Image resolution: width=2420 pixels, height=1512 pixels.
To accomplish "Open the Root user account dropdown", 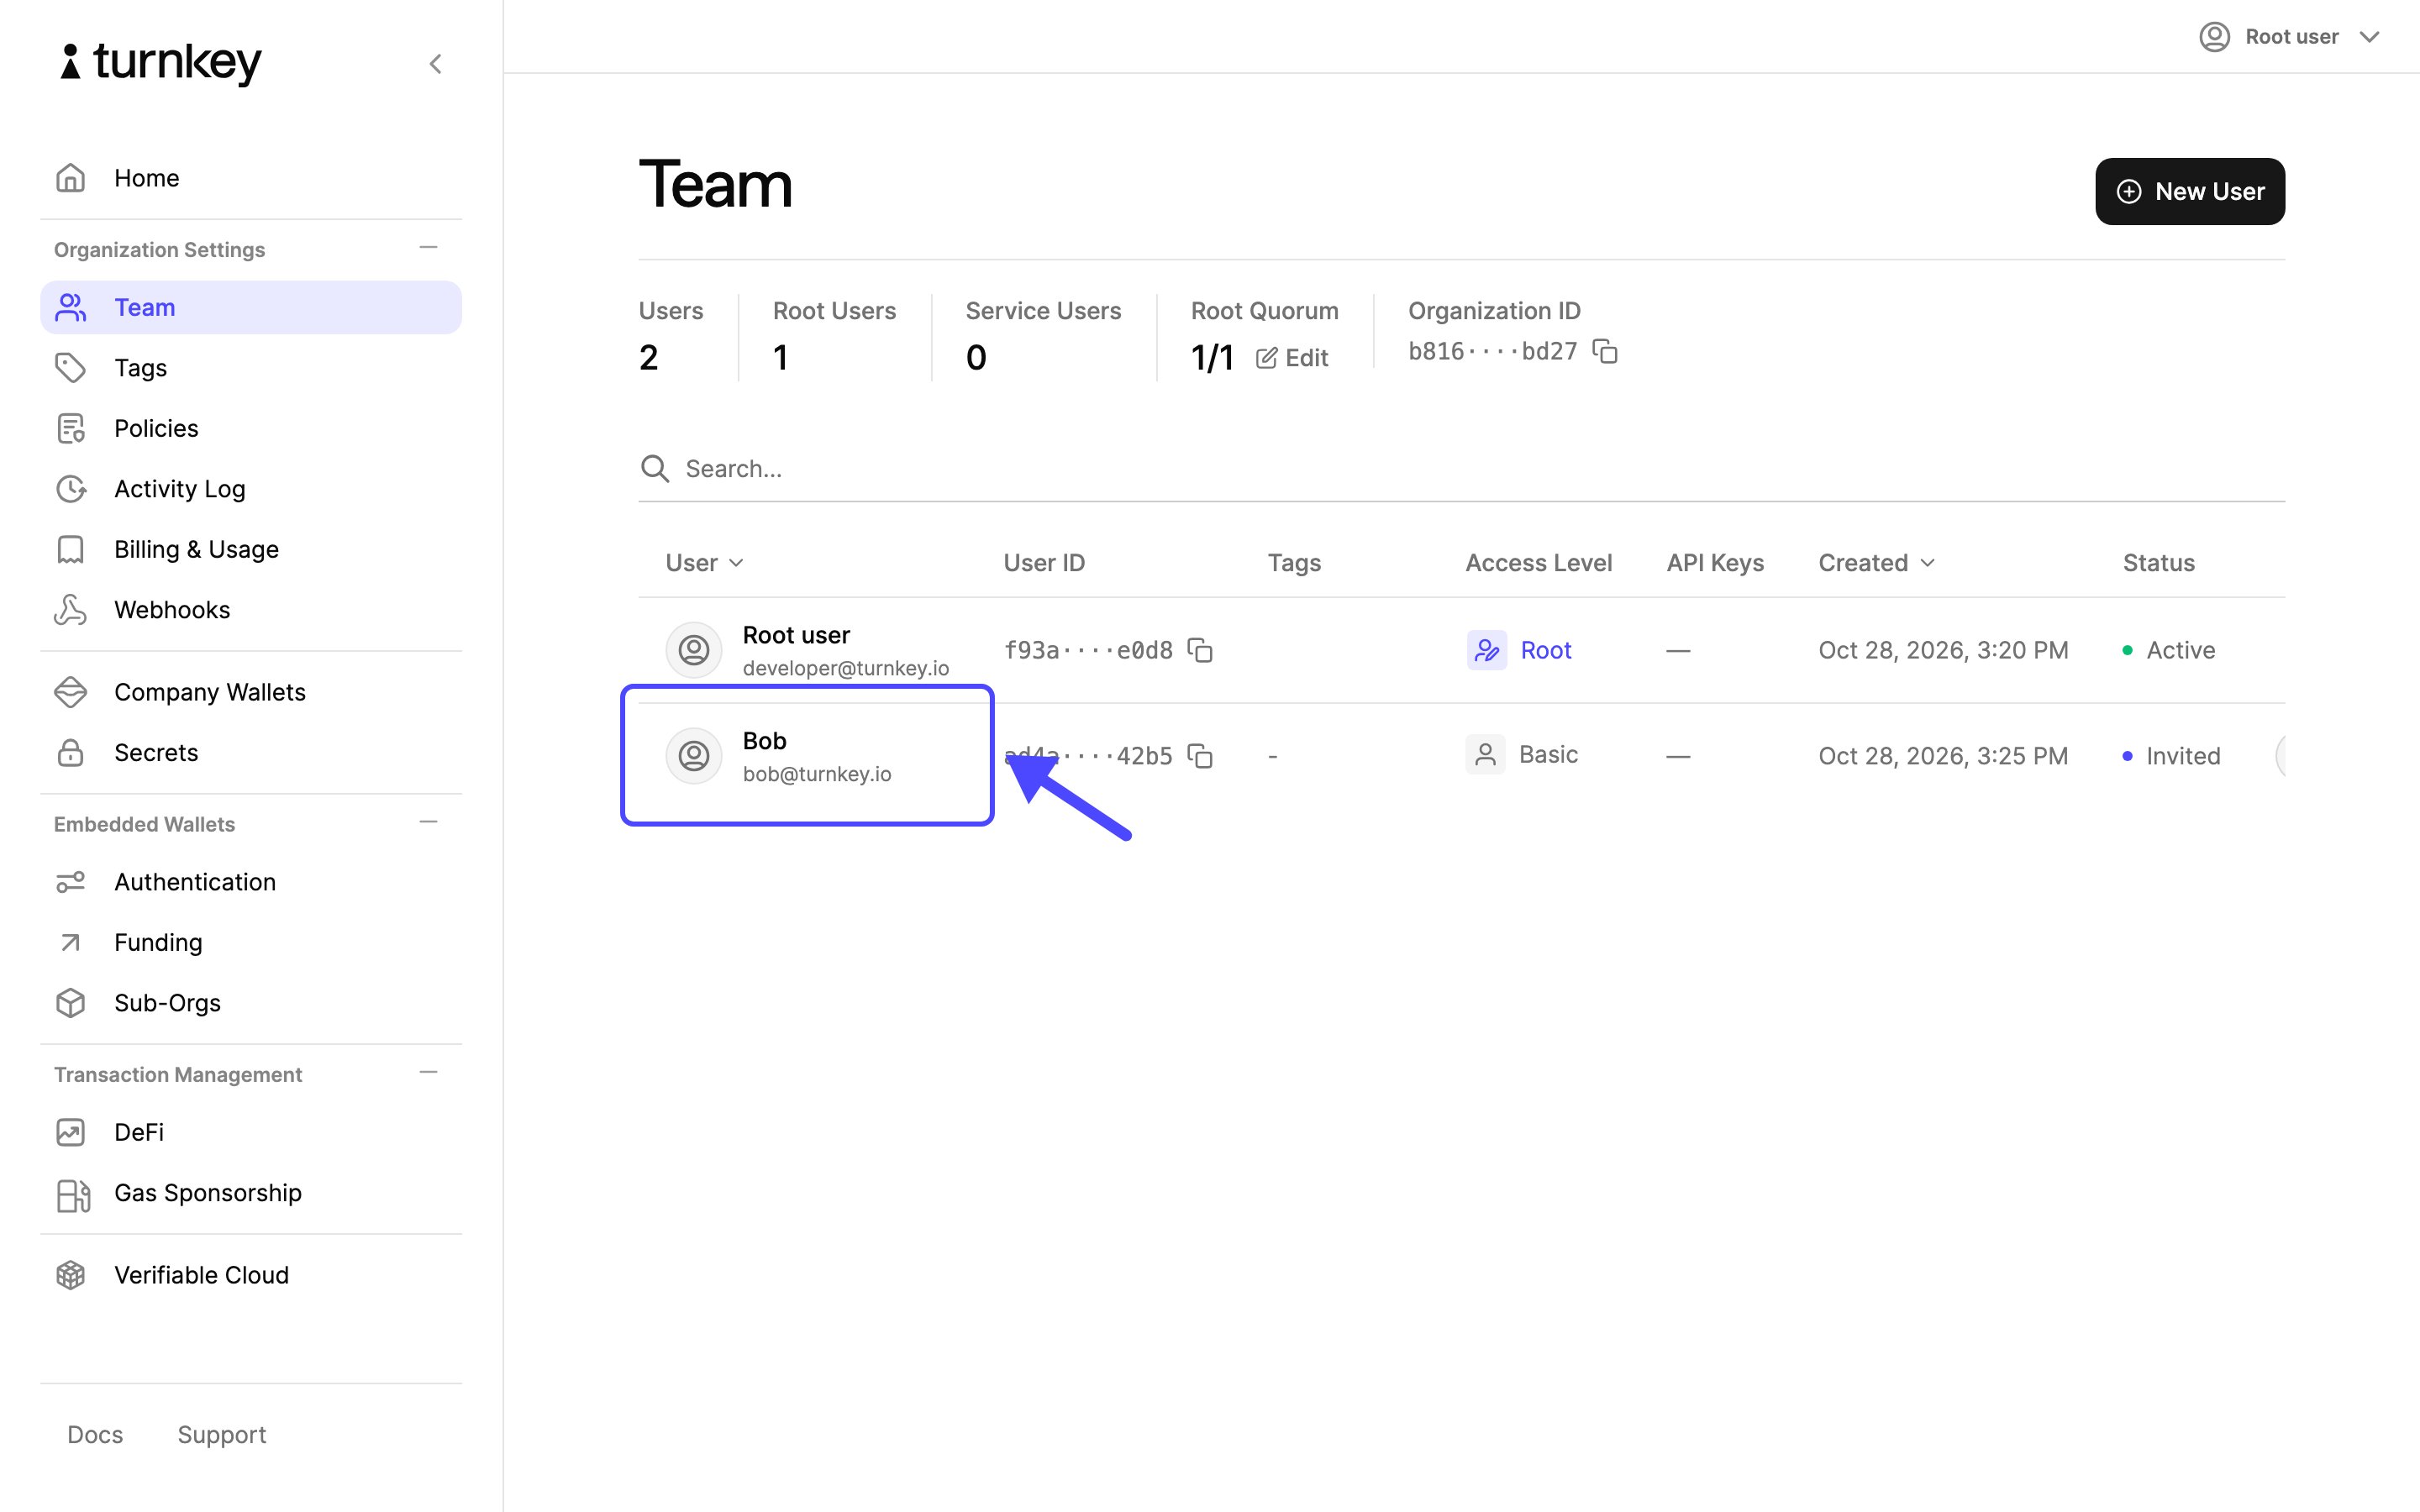I will click(2289, 37).
